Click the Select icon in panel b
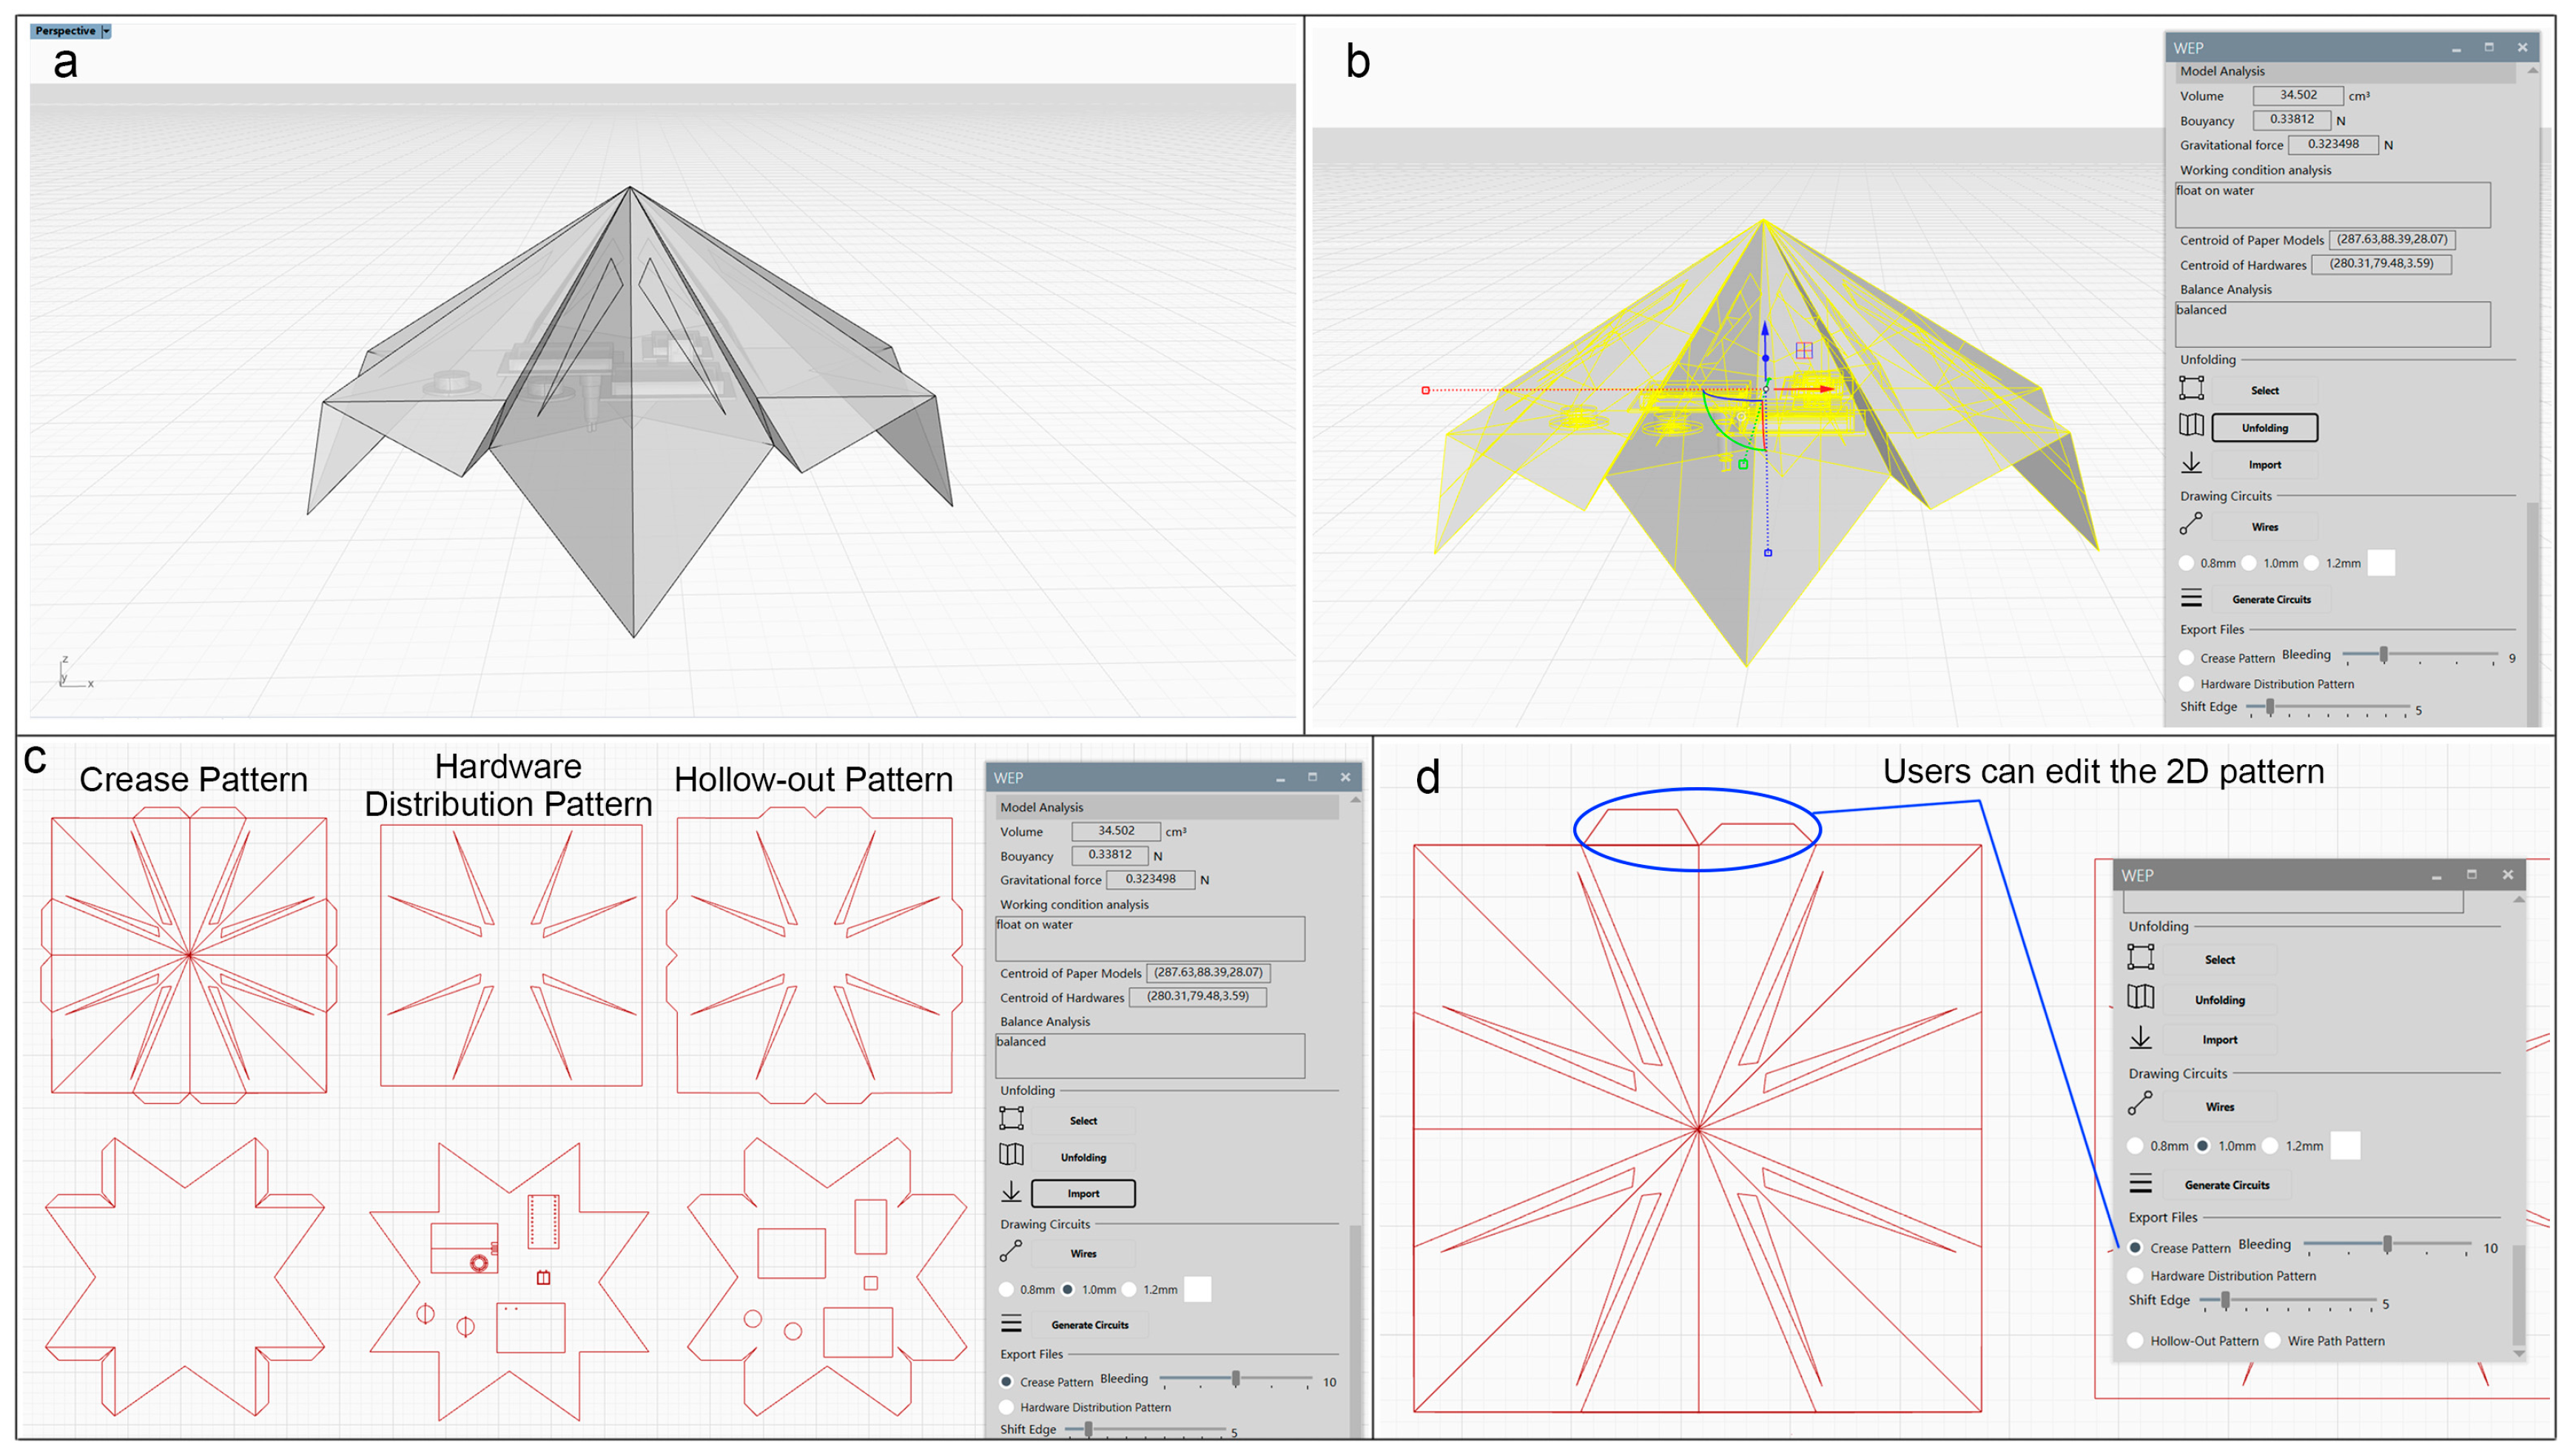 pyautogui.click(x=2190, y=388)
